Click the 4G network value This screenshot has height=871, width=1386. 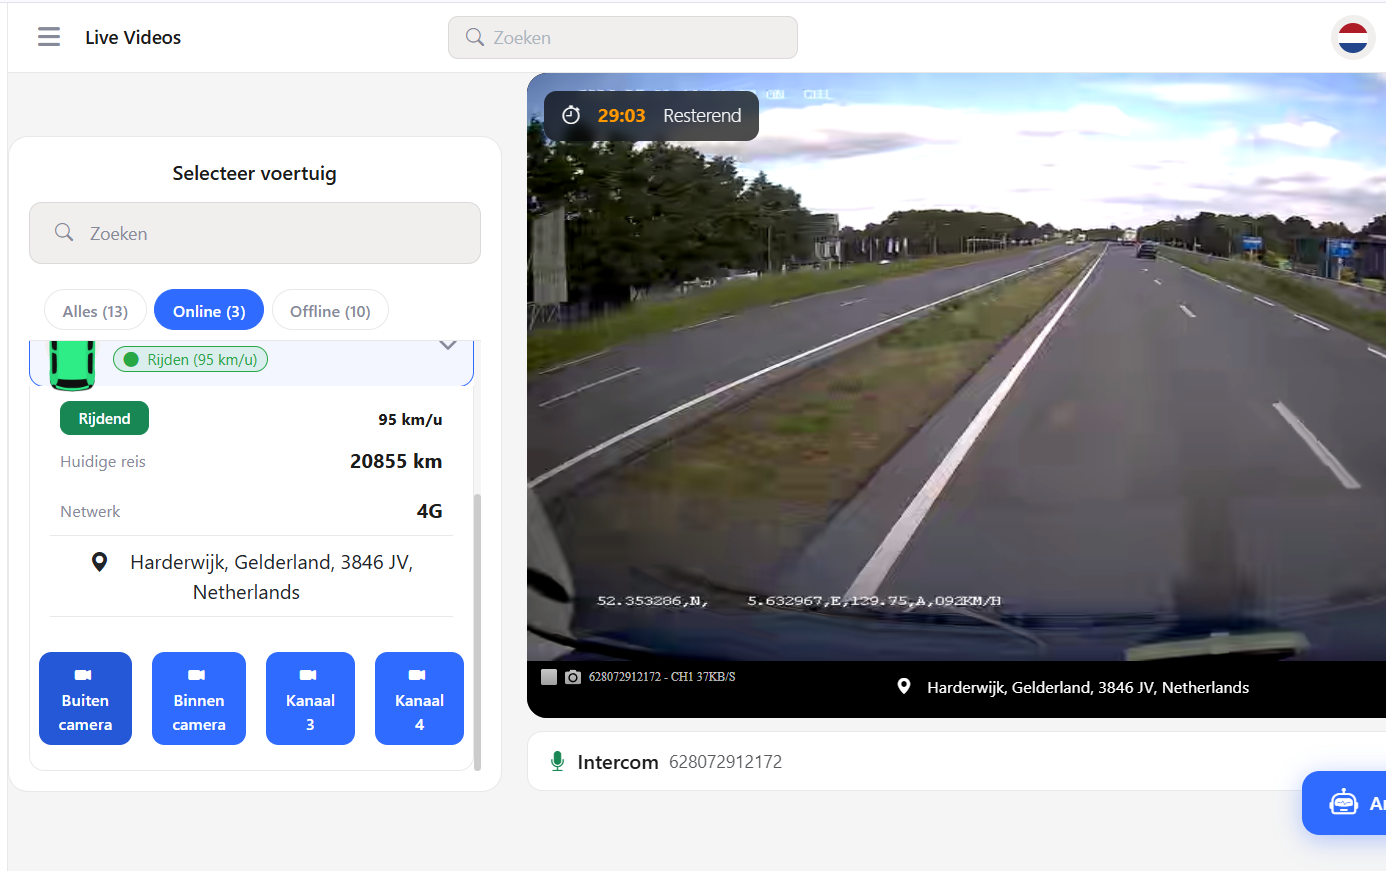click(430, 511)
